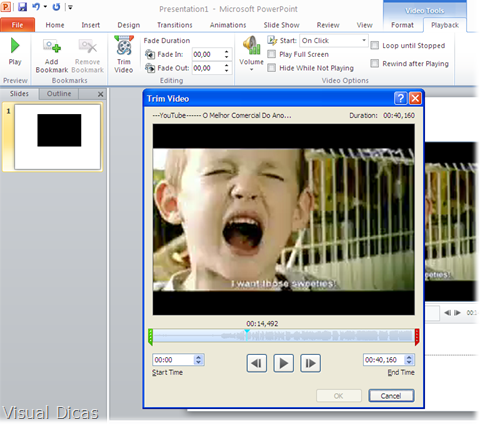Image resolution: width=480 pixels, height=424 pixels.
Task: Click the blue playhead on trim timeline
Action: 247,335
